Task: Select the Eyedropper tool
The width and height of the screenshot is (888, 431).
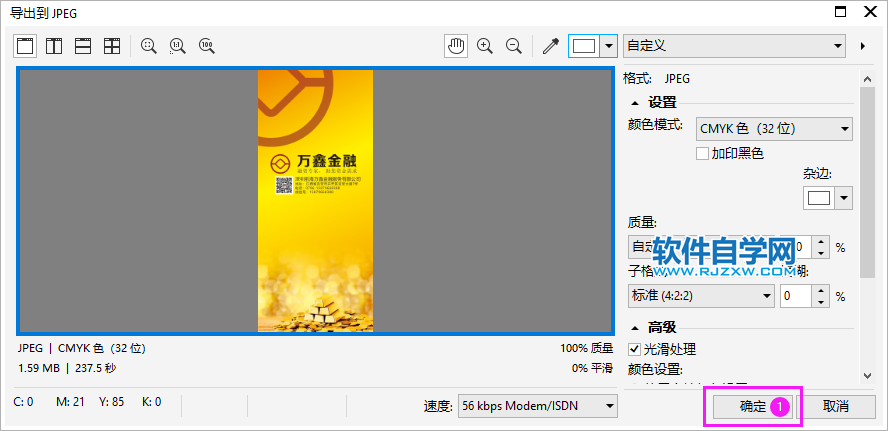Action: coord(550,46)
